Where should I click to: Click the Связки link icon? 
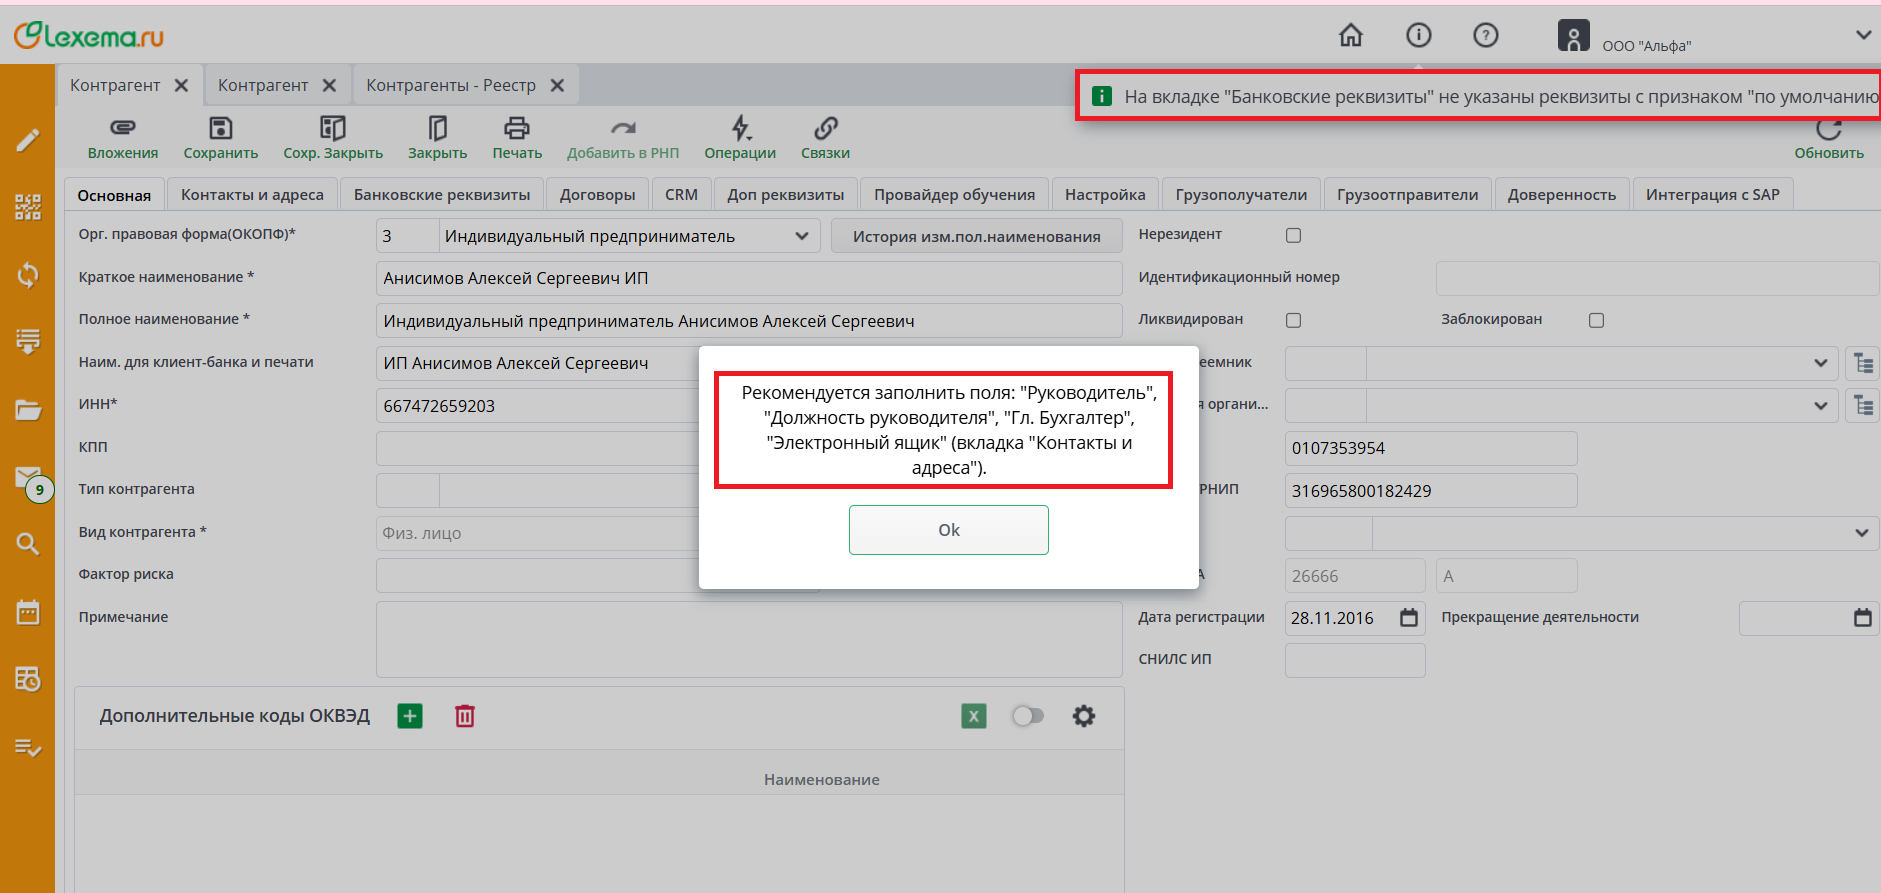tap(825, 128)
